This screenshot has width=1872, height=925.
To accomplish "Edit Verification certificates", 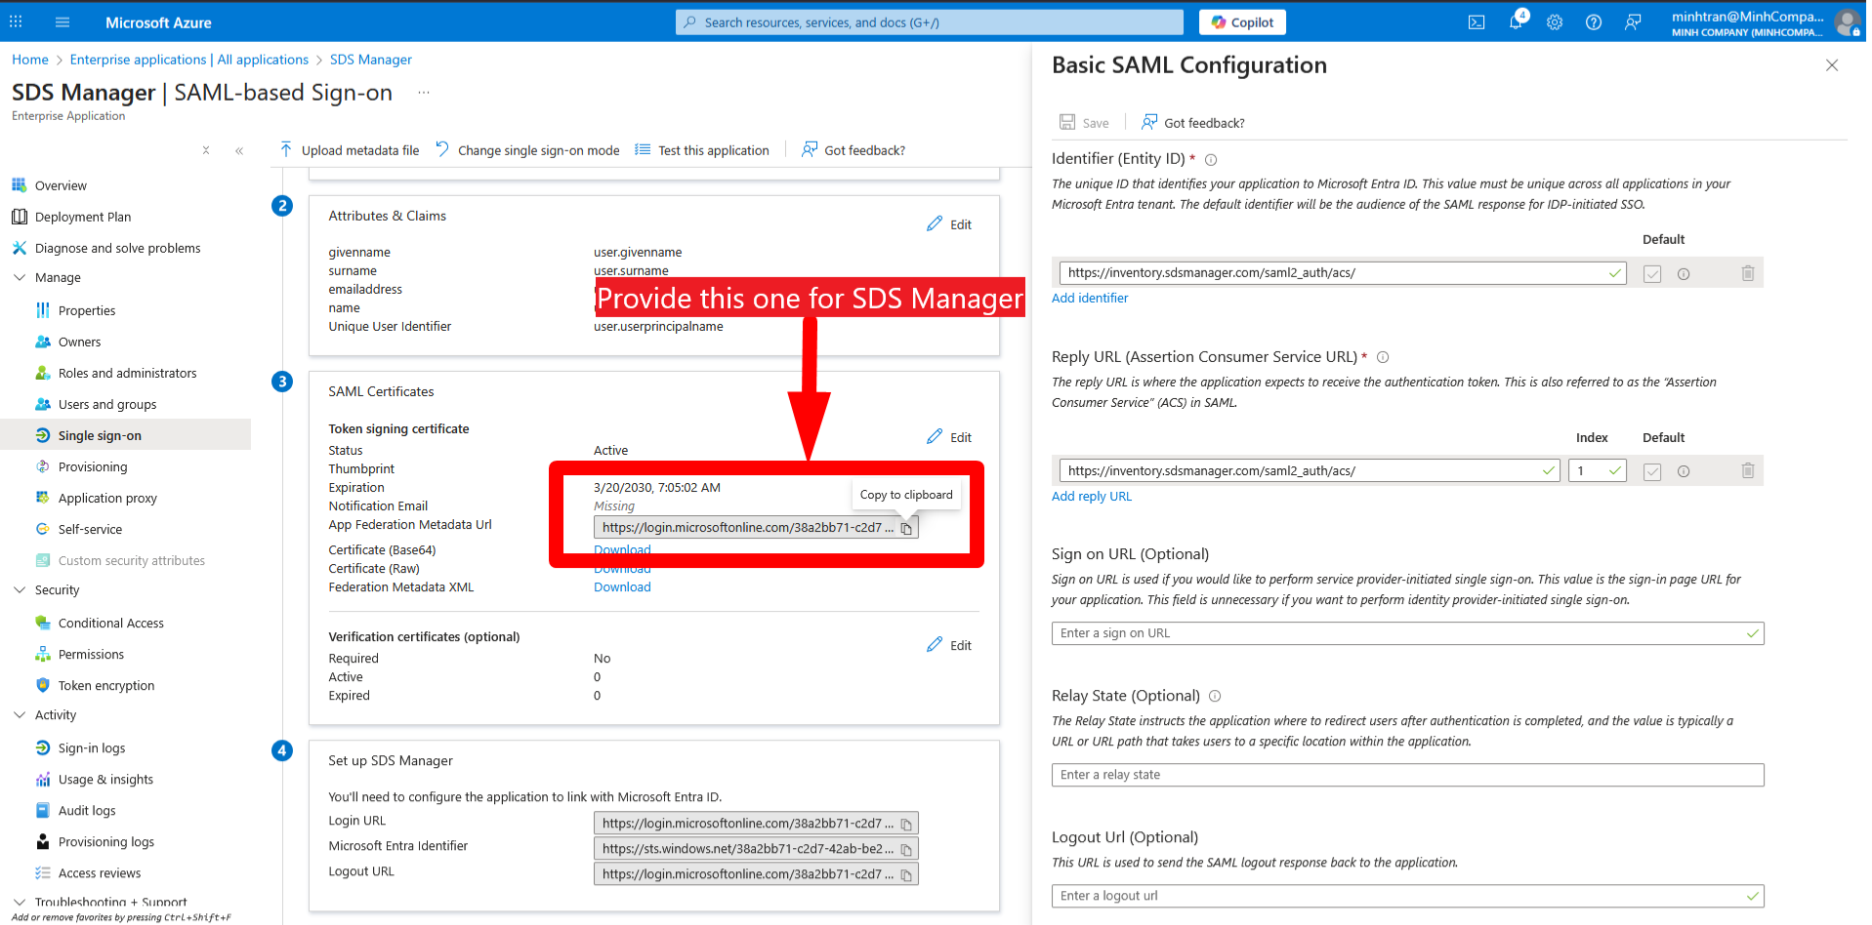I will point(949,646).
